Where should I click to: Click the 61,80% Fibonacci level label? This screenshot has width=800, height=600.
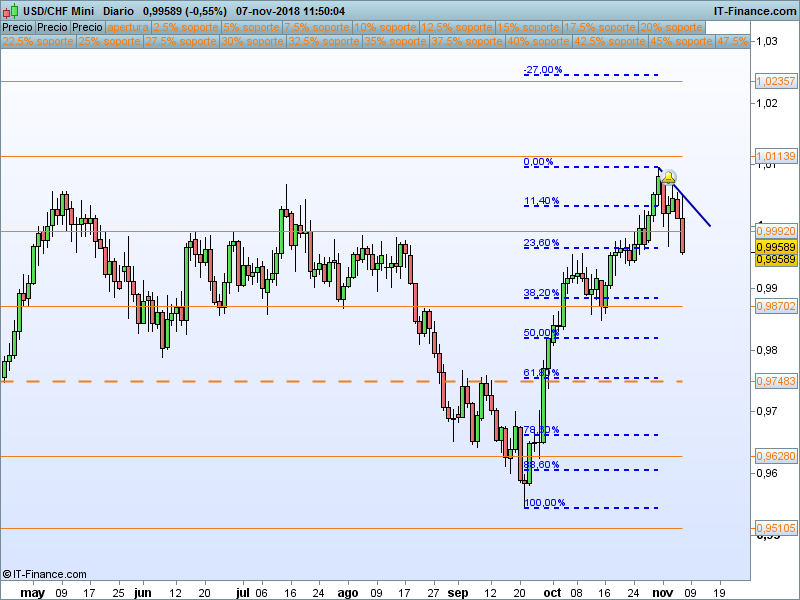(541, 373)
